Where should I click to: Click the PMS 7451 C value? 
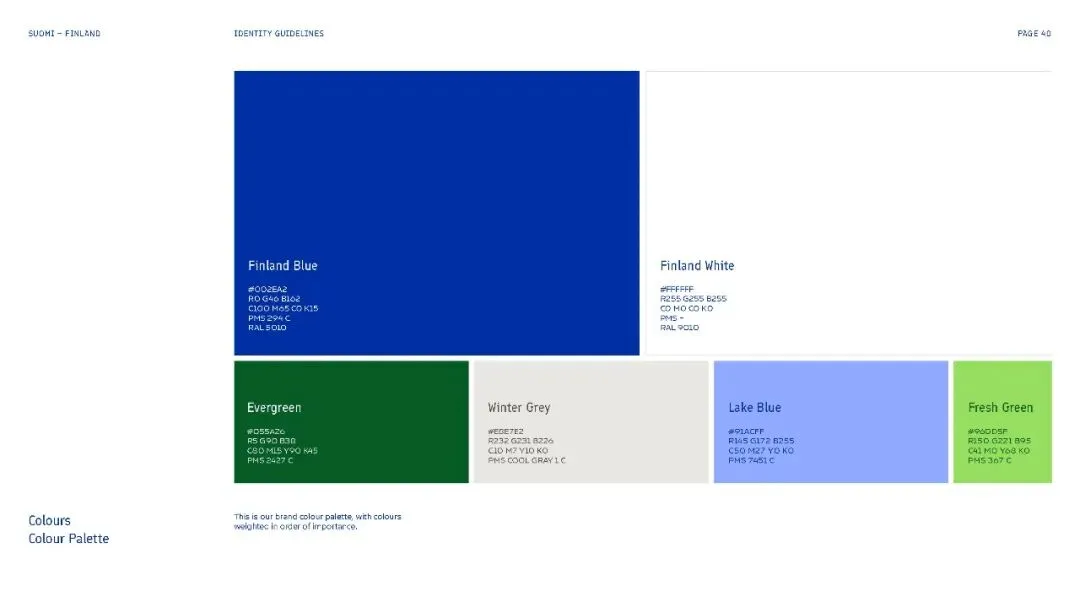pos(751,460)
